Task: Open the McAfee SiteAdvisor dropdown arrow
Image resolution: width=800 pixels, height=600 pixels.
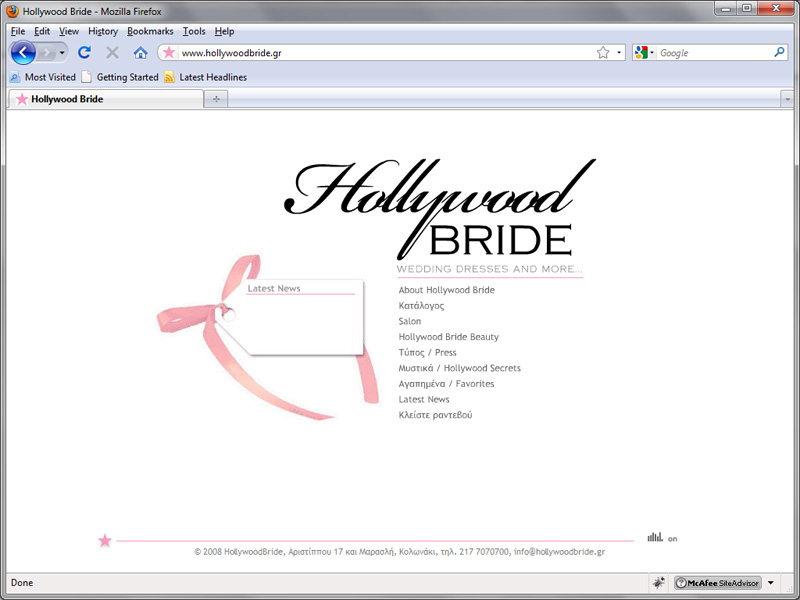Action: click(x=770, y=583)
